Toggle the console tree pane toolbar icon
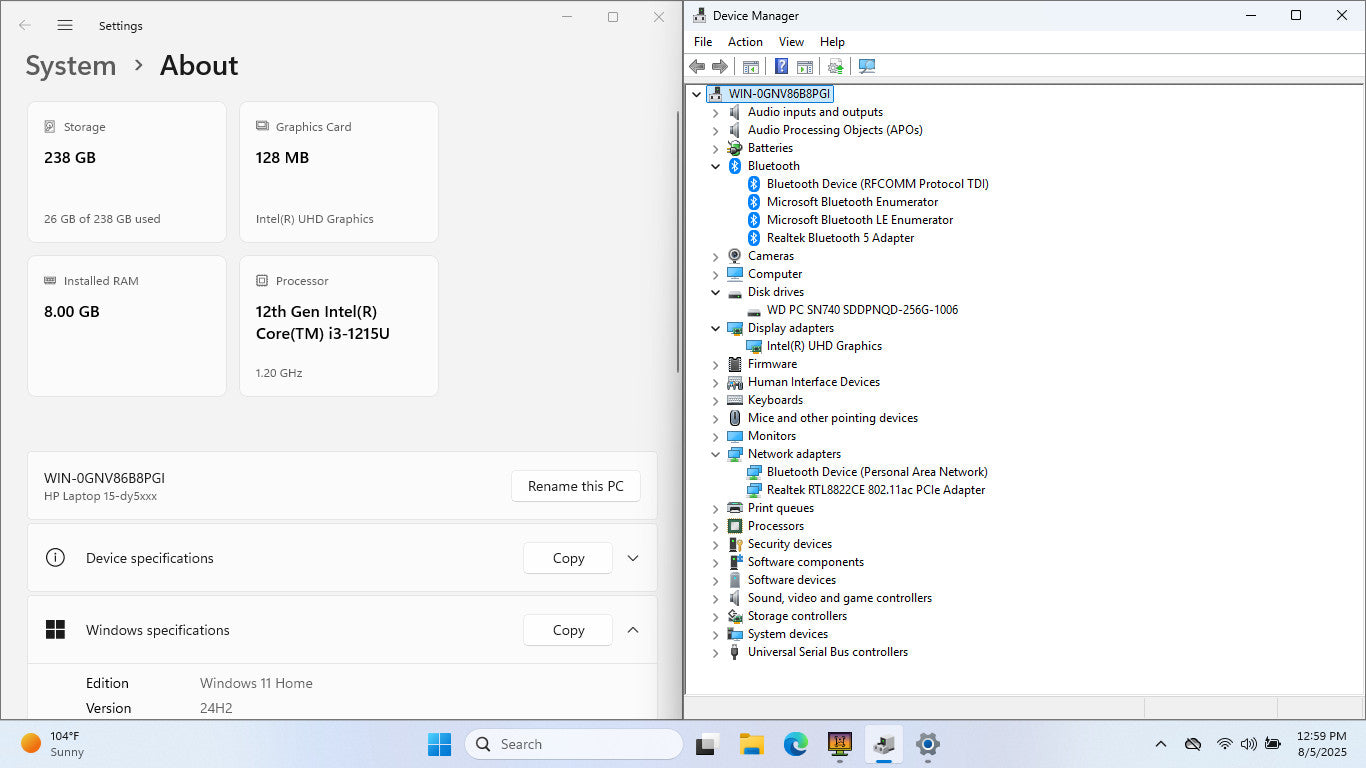This screenshot has width=1366, height=768. 751,66
